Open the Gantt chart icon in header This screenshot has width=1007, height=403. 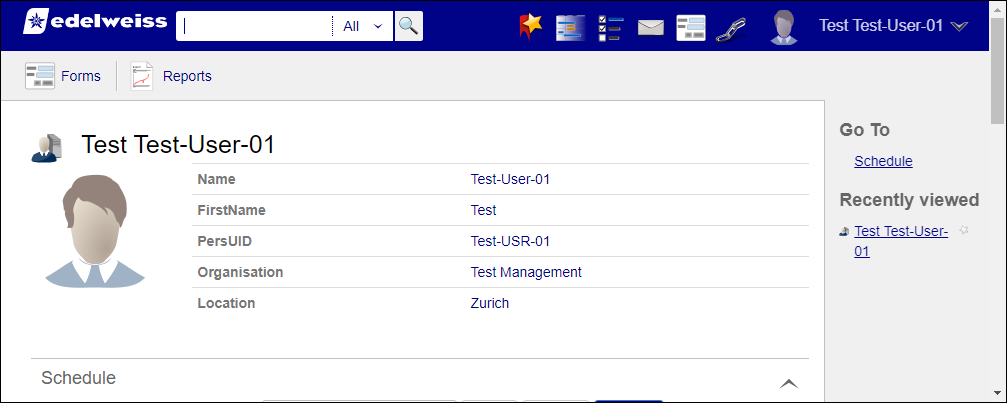pyautogui.click(x=570, y=28)
